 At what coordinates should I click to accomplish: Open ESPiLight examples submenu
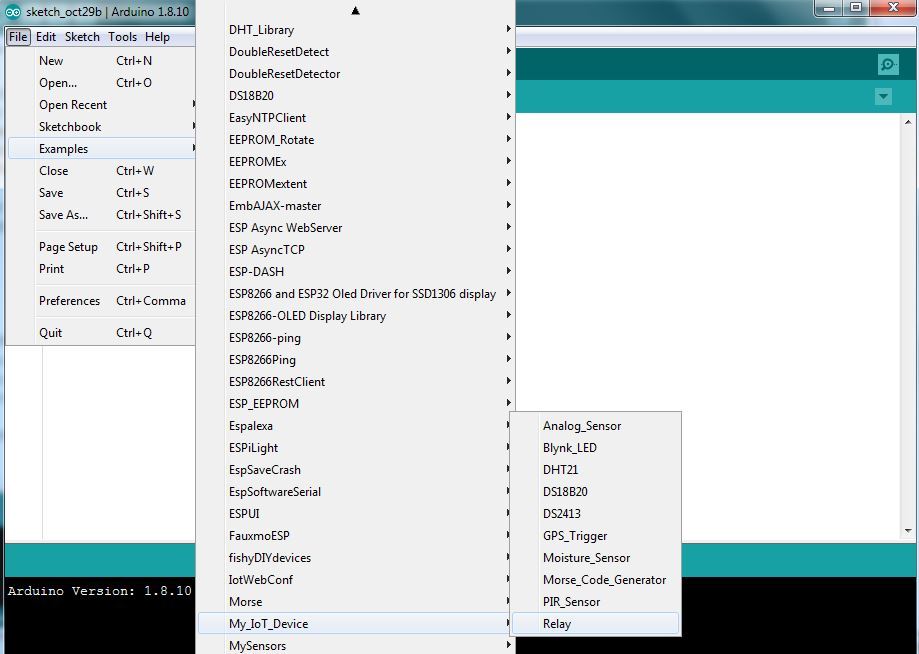tap(354, 448)
